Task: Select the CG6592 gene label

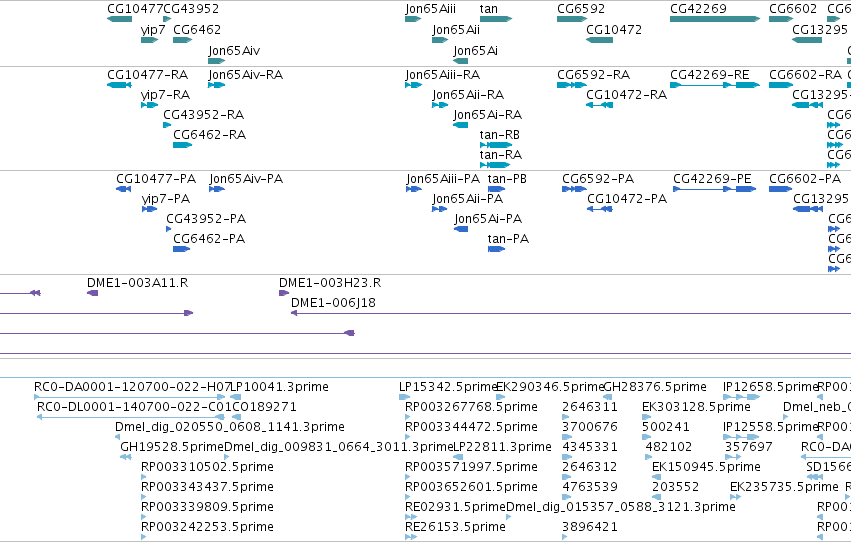Action: tap(581, 9)
